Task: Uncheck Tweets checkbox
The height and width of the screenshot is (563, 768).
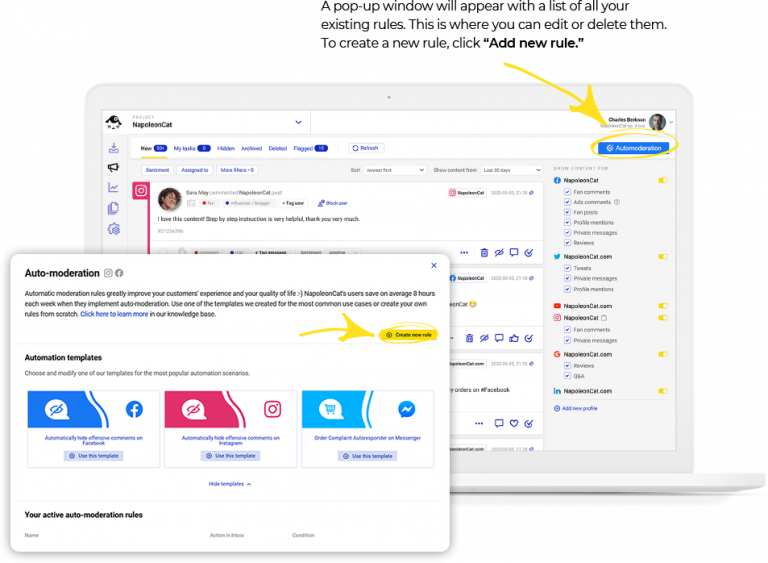Action: coord(567,268)
